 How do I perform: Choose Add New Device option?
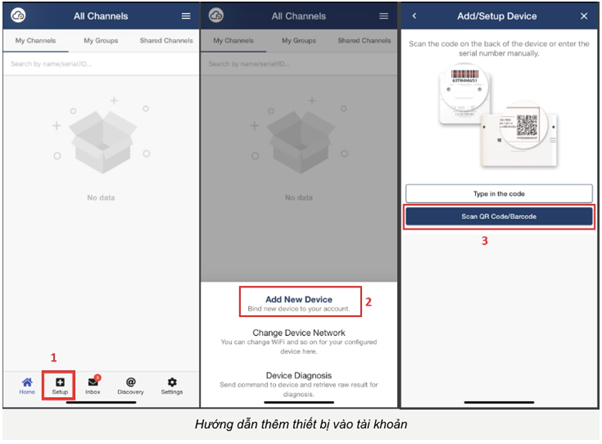(299, 303)
